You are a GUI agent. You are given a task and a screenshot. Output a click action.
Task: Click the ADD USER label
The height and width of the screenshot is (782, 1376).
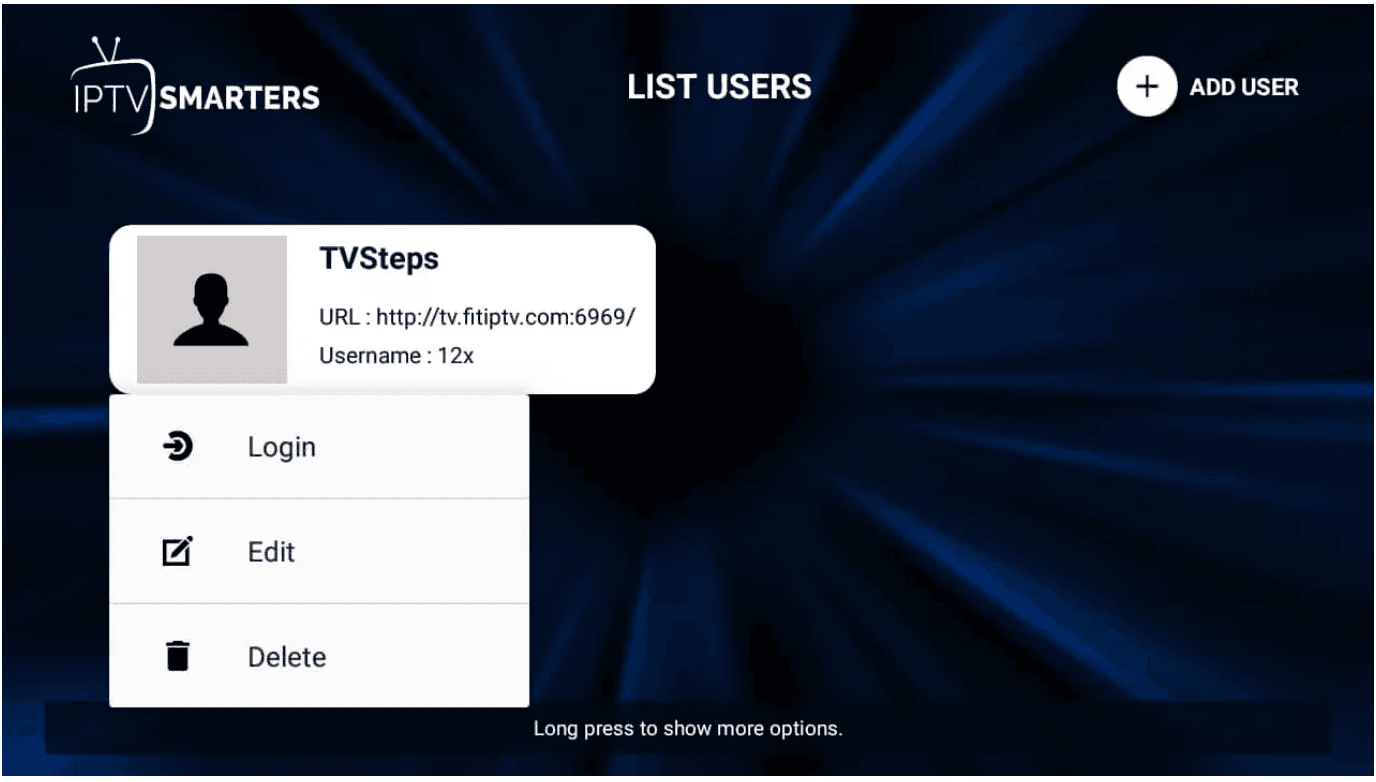click(1243, 87)
